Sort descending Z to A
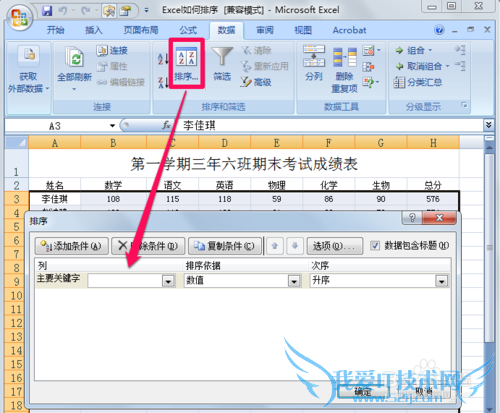Screen dimensions: 500x413 pyautogui.click(x=163, y=82)
